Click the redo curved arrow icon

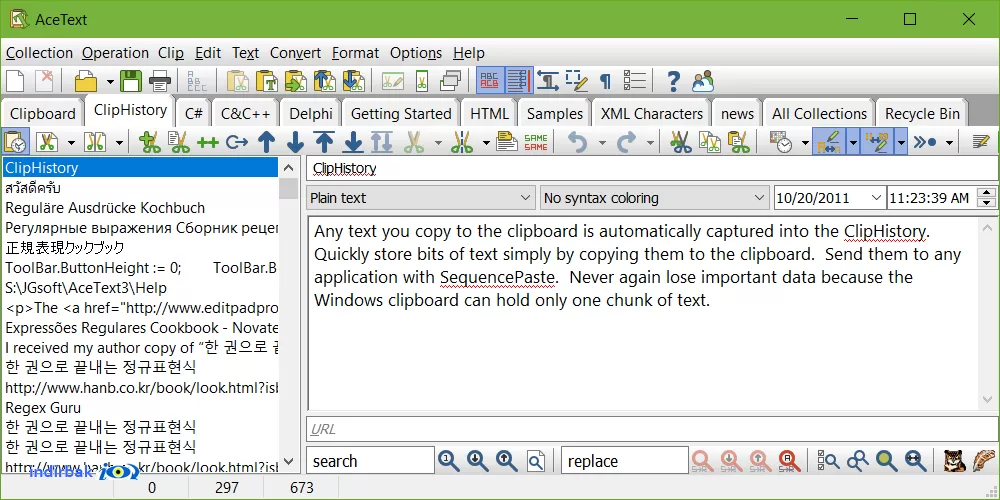[626, 142]
